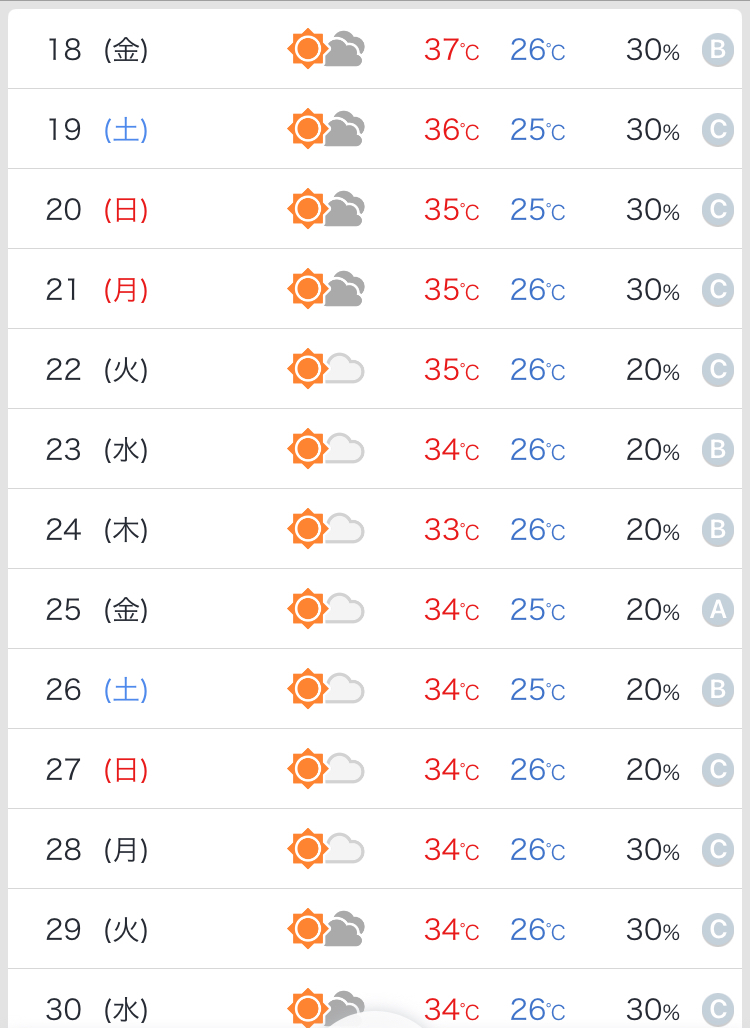Select the 30% precipitation value on the 29th

[x=652, y=930]
